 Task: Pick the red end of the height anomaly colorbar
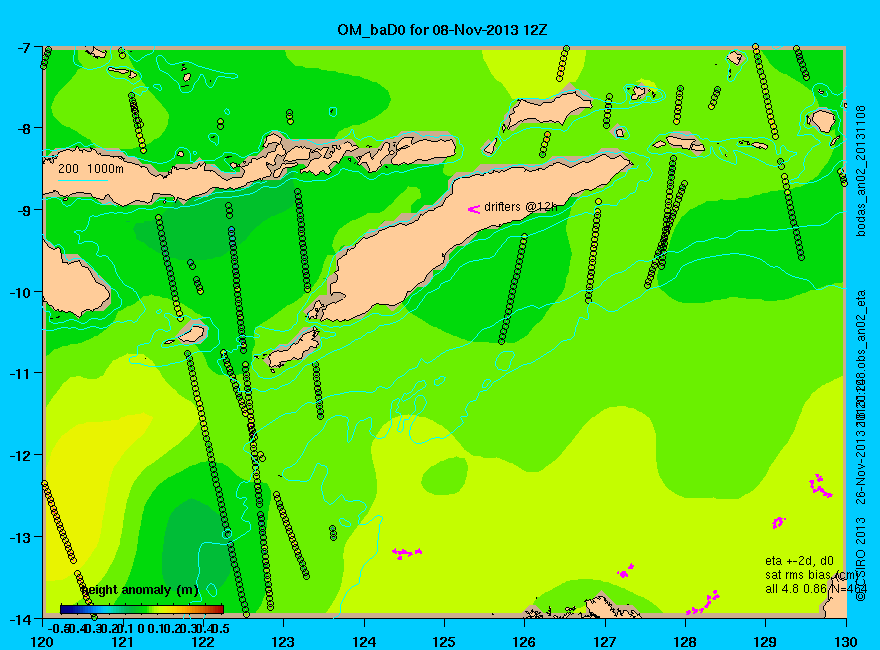[x=218, y=609]
